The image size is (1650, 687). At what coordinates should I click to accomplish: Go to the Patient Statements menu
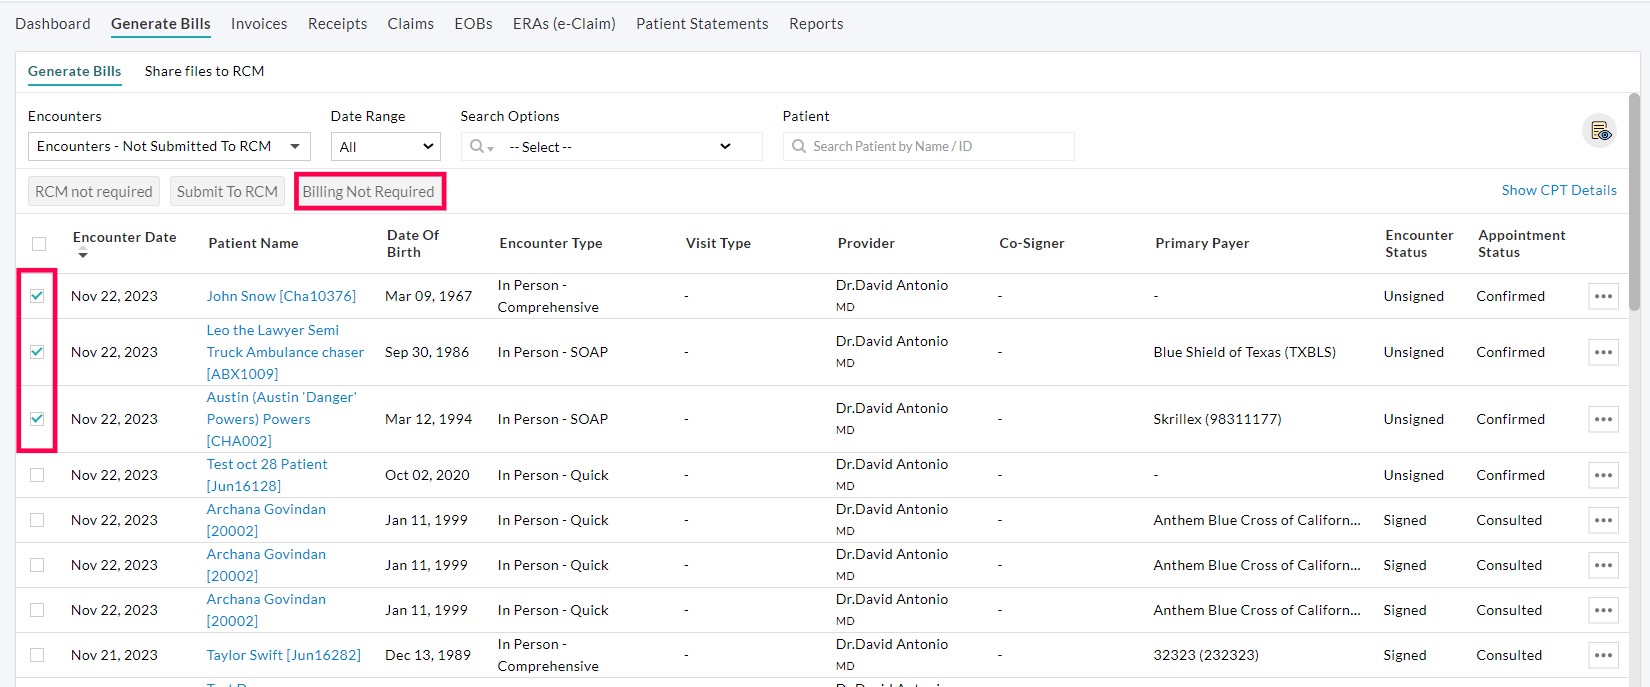coord(702,24)
